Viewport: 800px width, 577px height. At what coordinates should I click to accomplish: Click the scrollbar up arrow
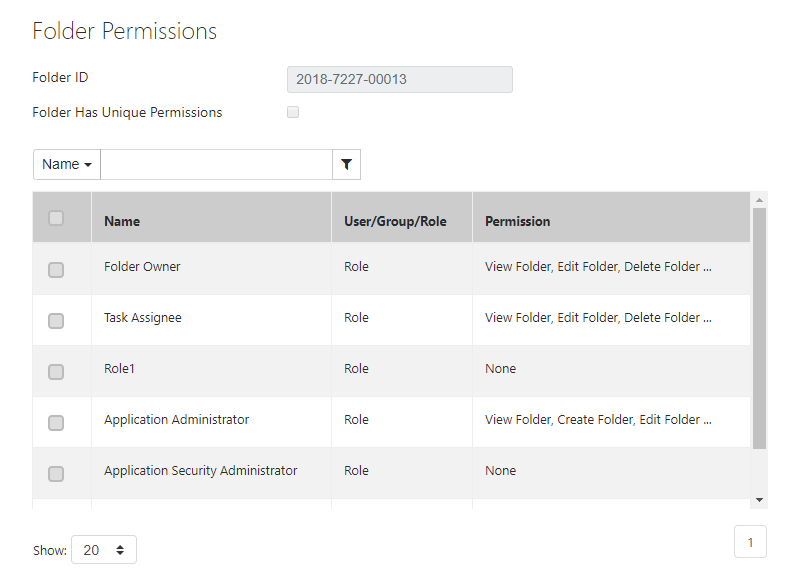click(759, 200)
